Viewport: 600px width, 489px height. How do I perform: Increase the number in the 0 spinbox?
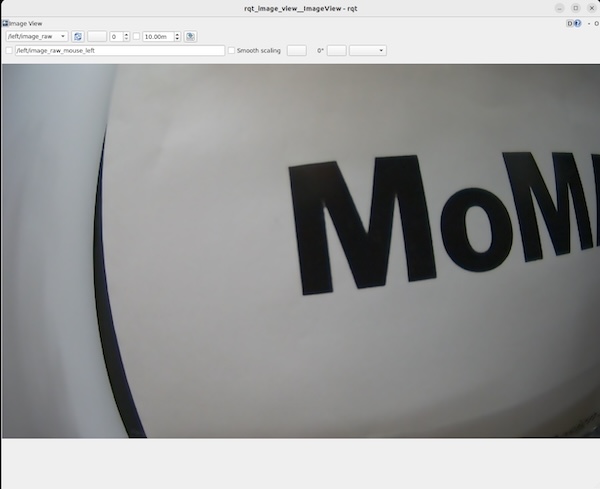click(x=126, y=34)
